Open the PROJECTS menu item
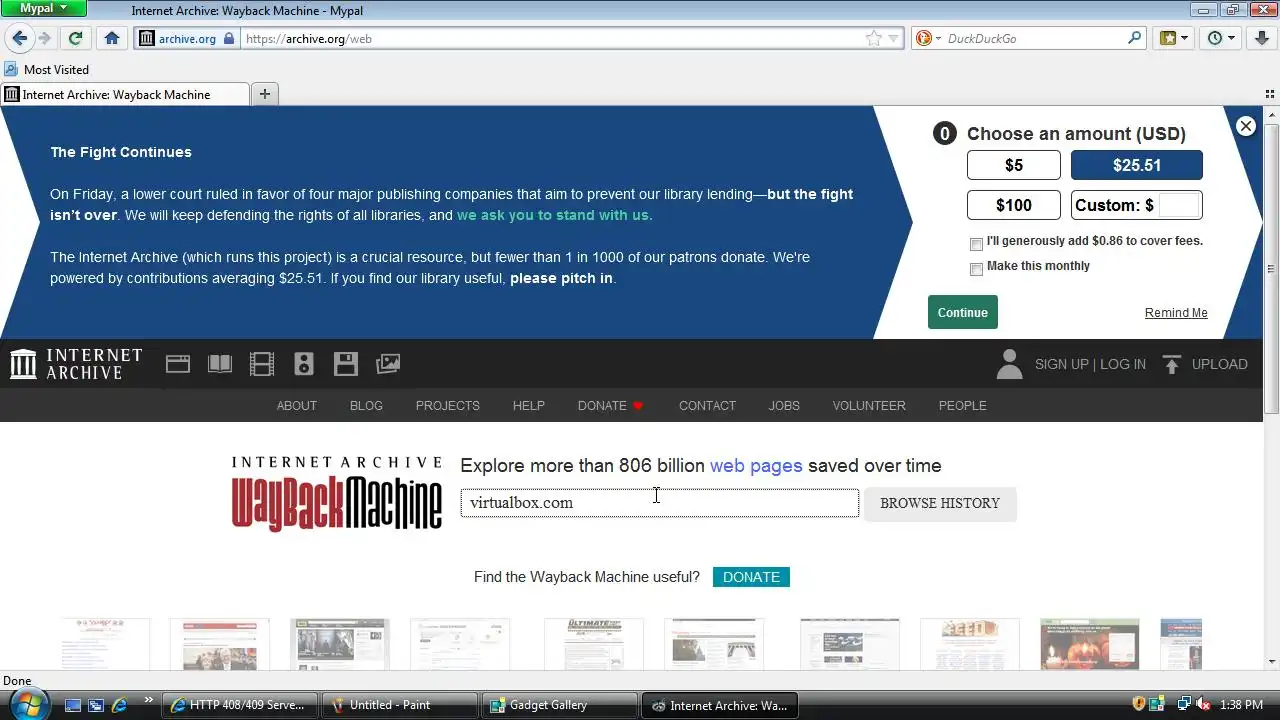 pos(448,405)
